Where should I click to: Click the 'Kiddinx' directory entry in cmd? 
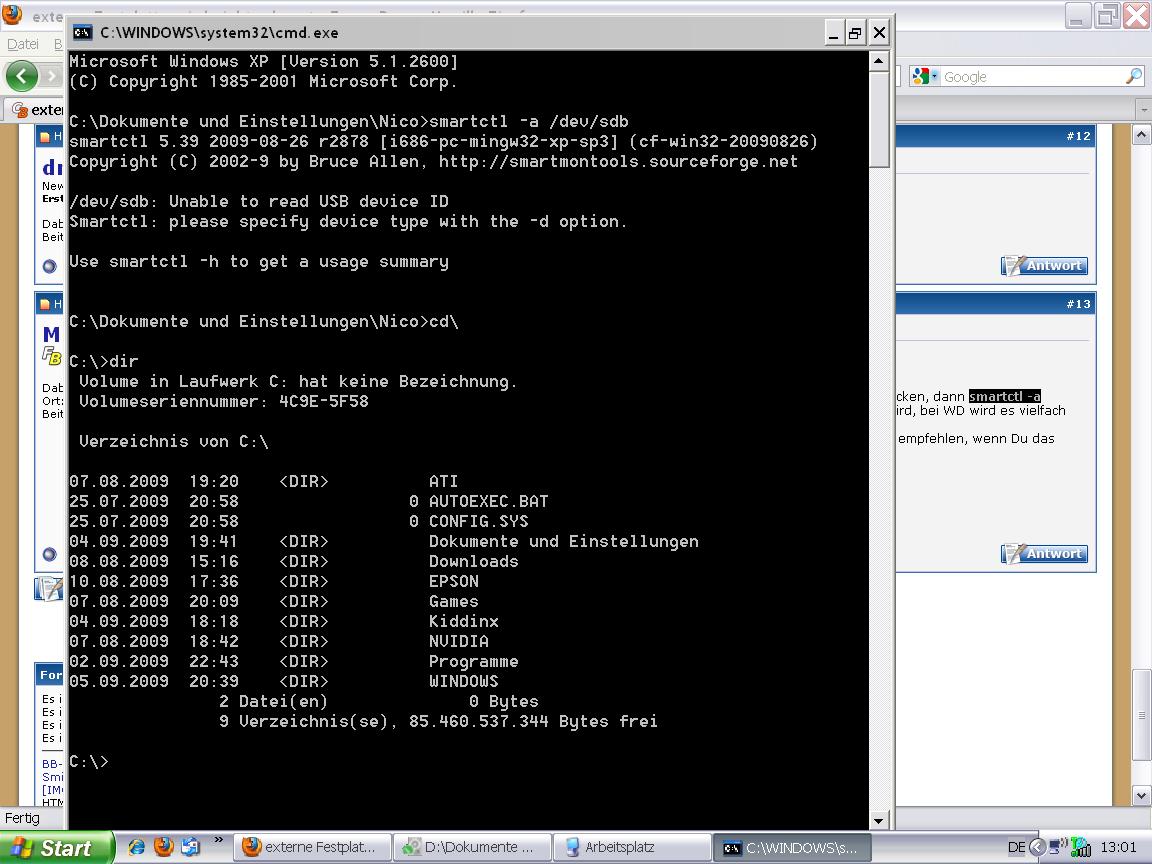[x=464, y=622]
